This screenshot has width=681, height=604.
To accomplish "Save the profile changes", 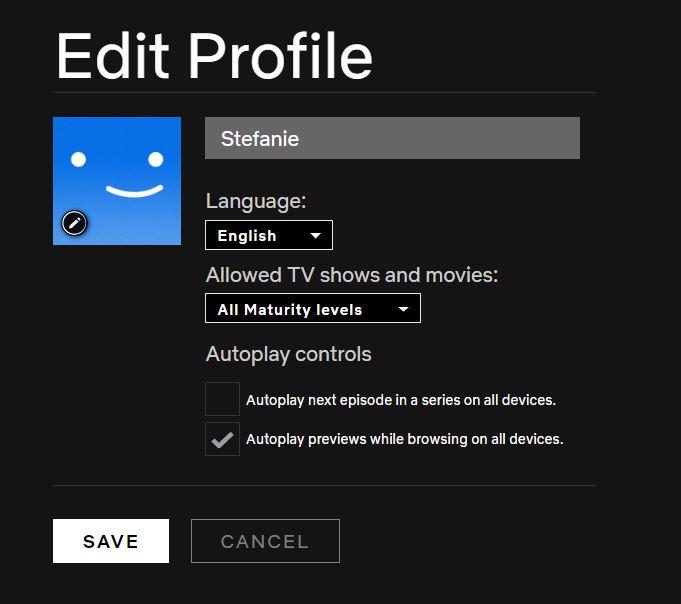I will coord(111,541).
